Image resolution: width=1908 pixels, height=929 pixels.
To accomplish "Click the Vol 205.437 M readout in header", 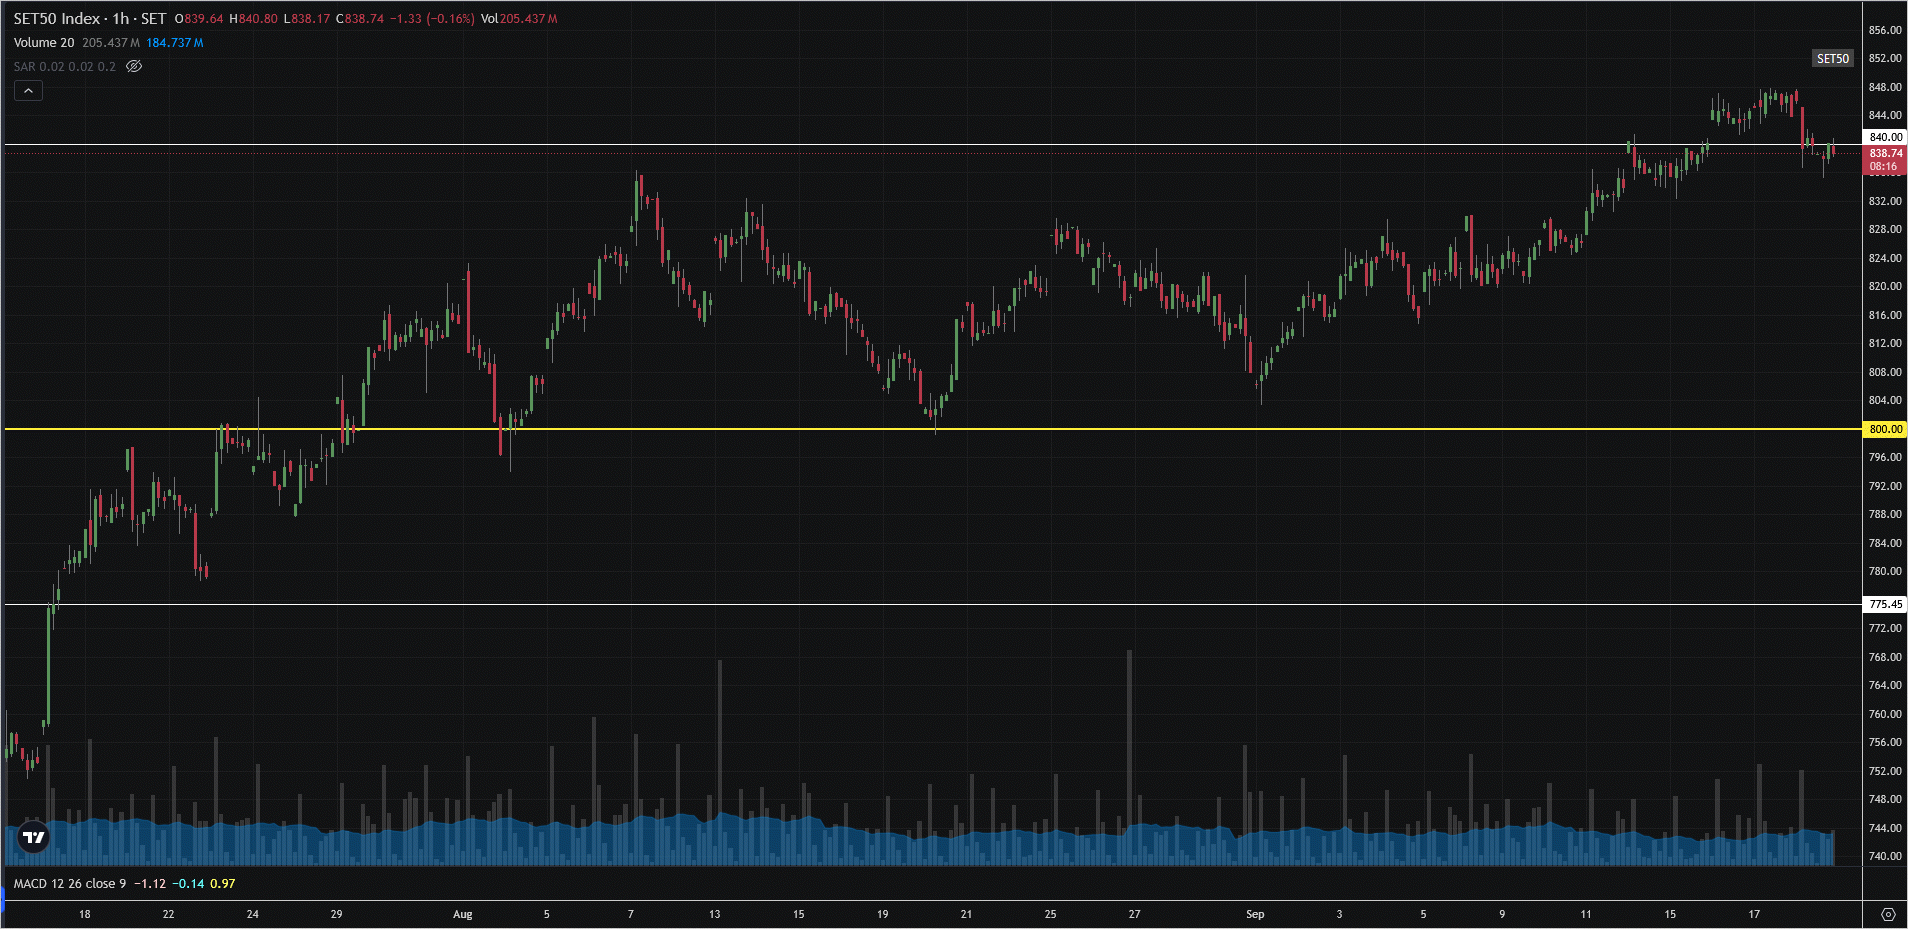I will 519,19.
